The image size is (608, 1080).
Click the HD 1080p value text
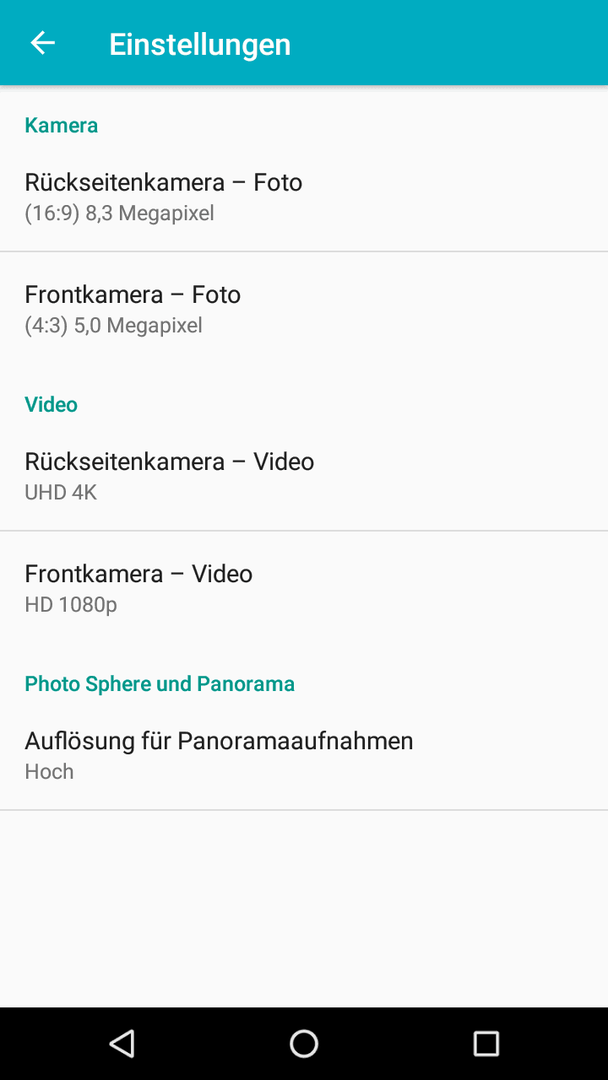click(71, 605)
